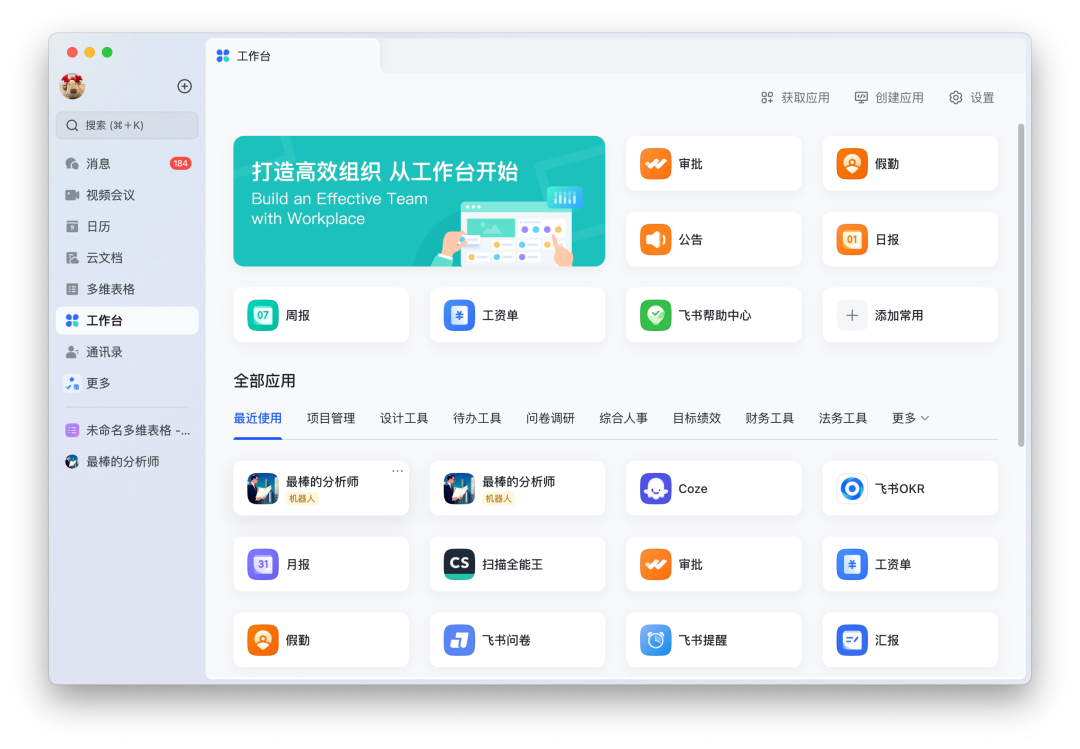
Task: Click the vertical scrollbar on the right
Action: (x=1021, y=285)
